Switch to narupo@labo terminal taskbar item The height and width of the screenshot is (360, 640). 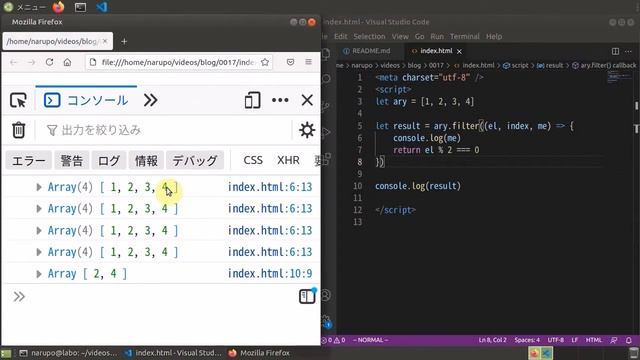tap(69, 353)
